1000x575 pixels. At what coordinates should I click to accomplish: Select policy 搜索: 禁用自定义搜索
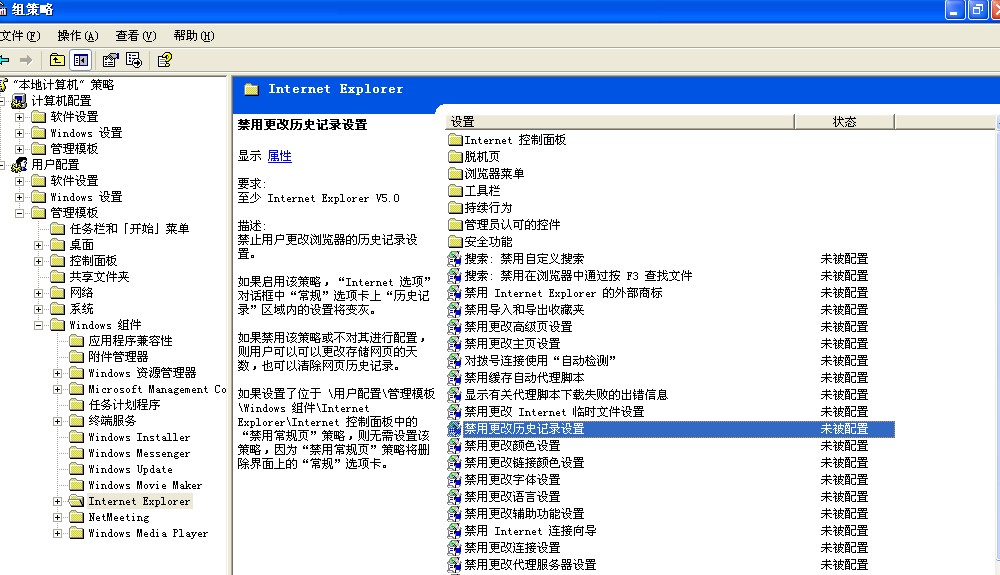click(524, 259)
